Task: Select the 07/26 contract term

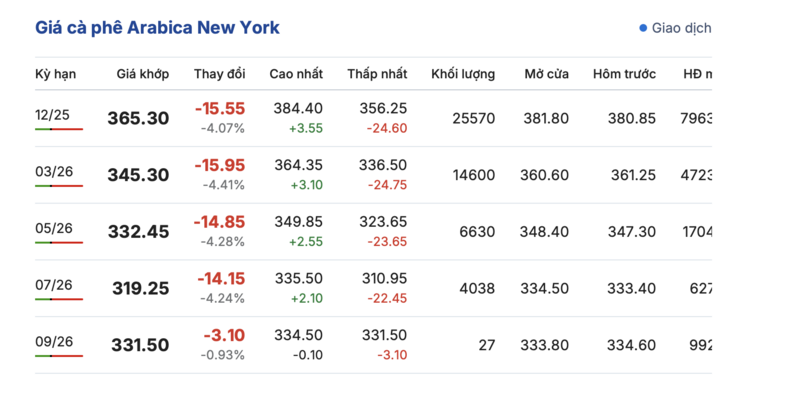Action: pyautogui.click(x=54, y=284)
